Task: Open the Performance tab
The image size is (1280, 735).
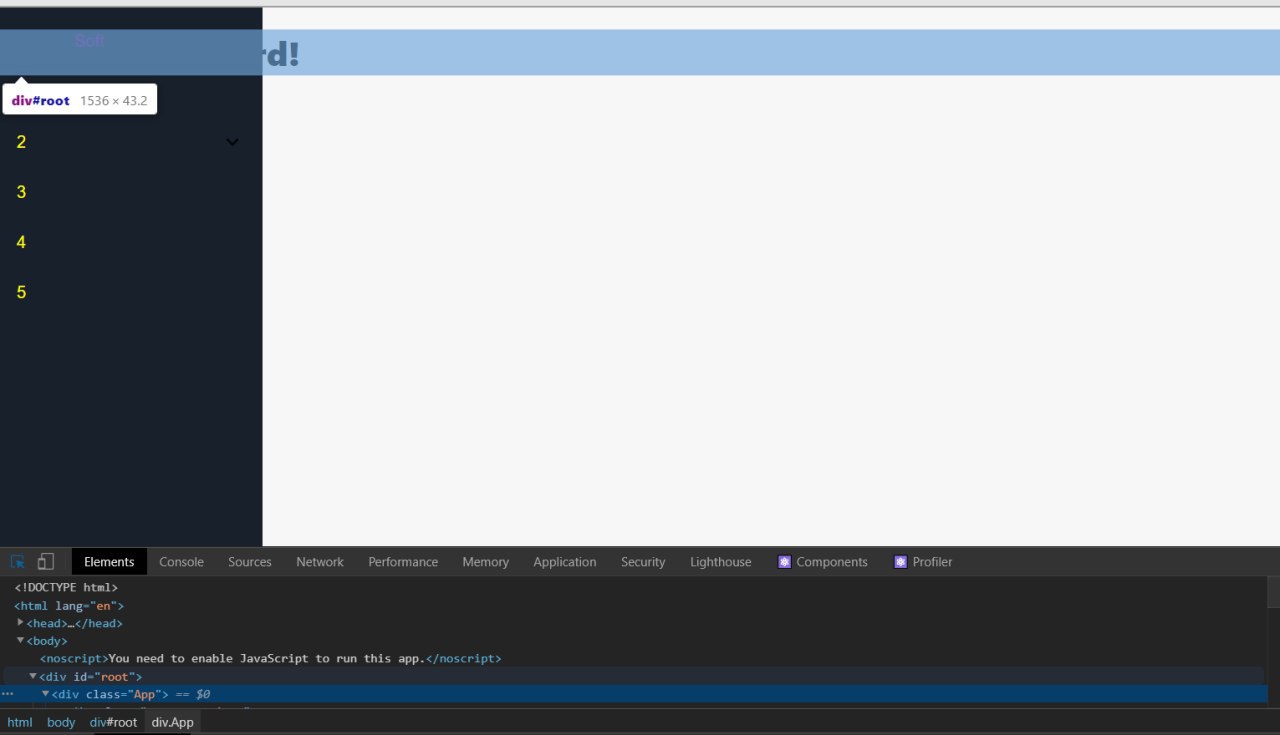Action: pos(403,562)
